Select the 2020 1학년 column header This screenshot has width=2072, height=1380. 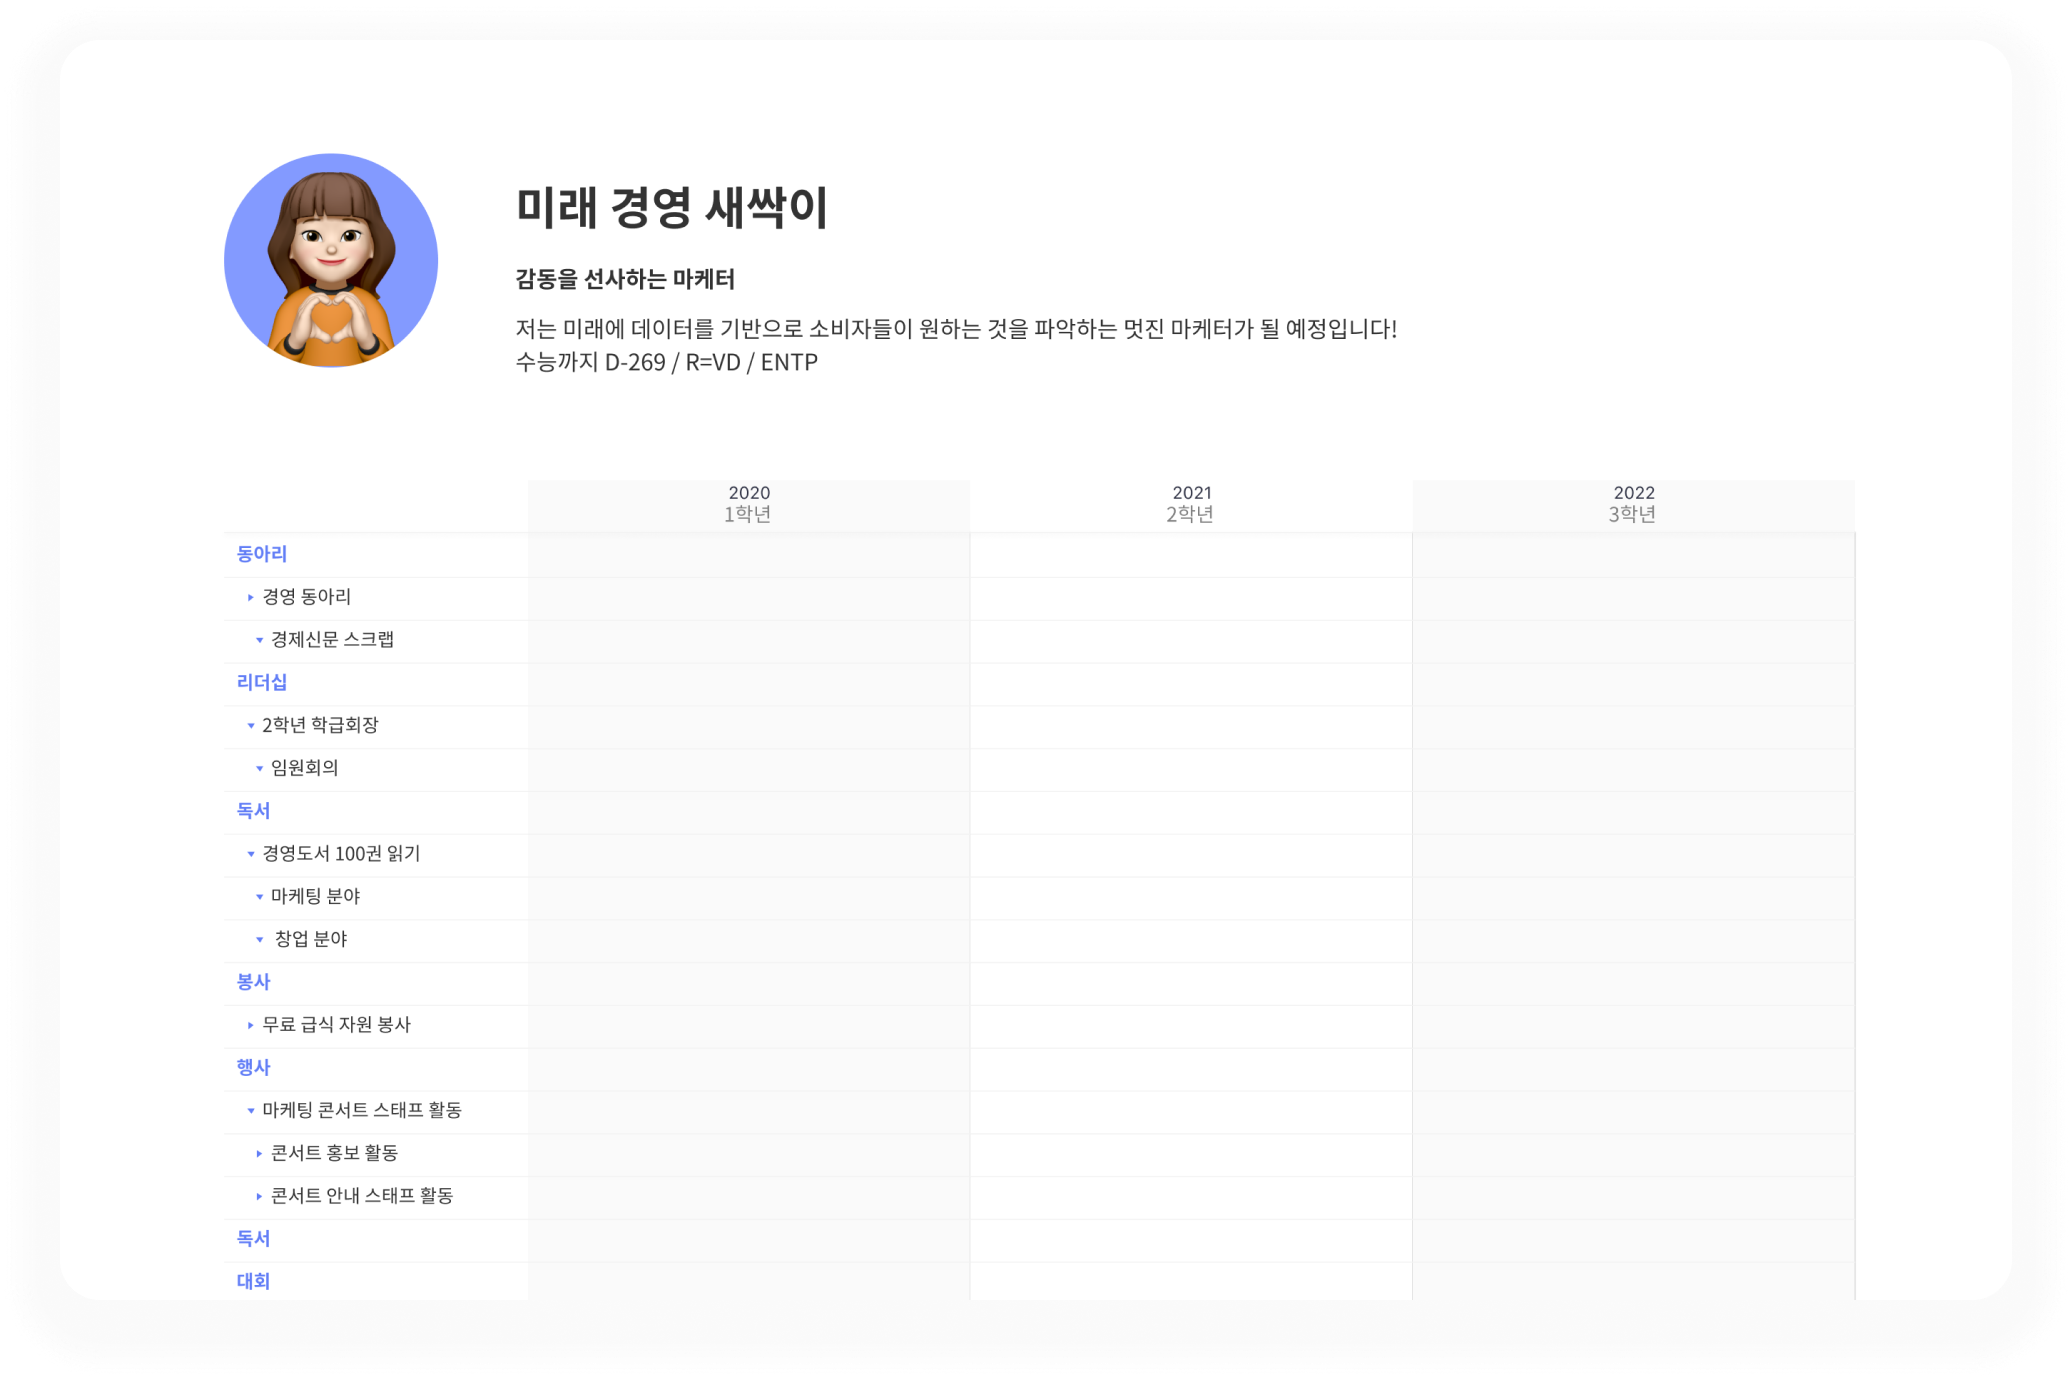pos(748,504)
